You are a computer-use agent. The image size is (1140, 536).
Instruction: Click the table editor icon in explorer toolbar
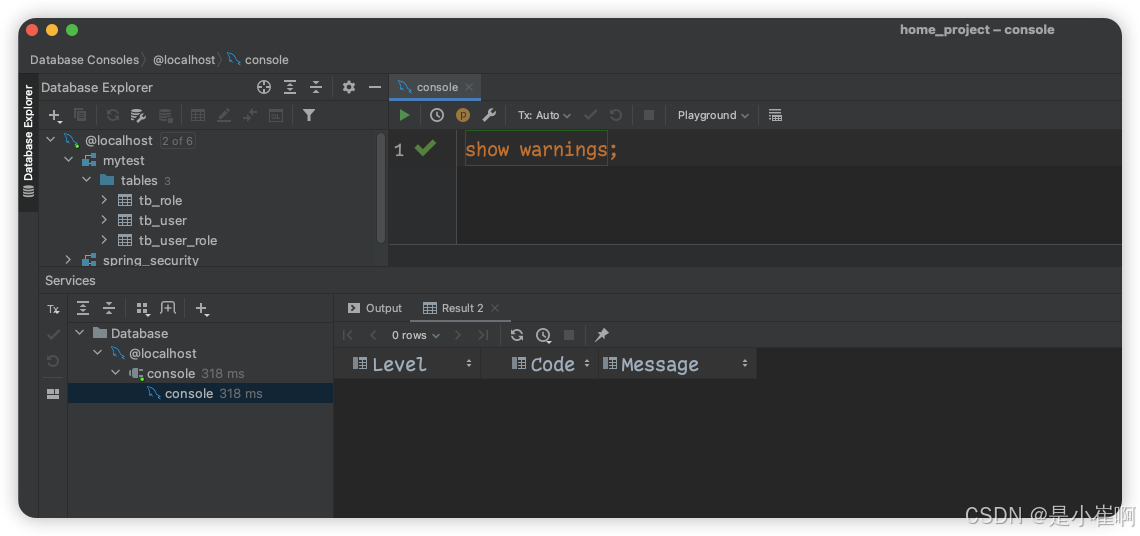(198, 115)
